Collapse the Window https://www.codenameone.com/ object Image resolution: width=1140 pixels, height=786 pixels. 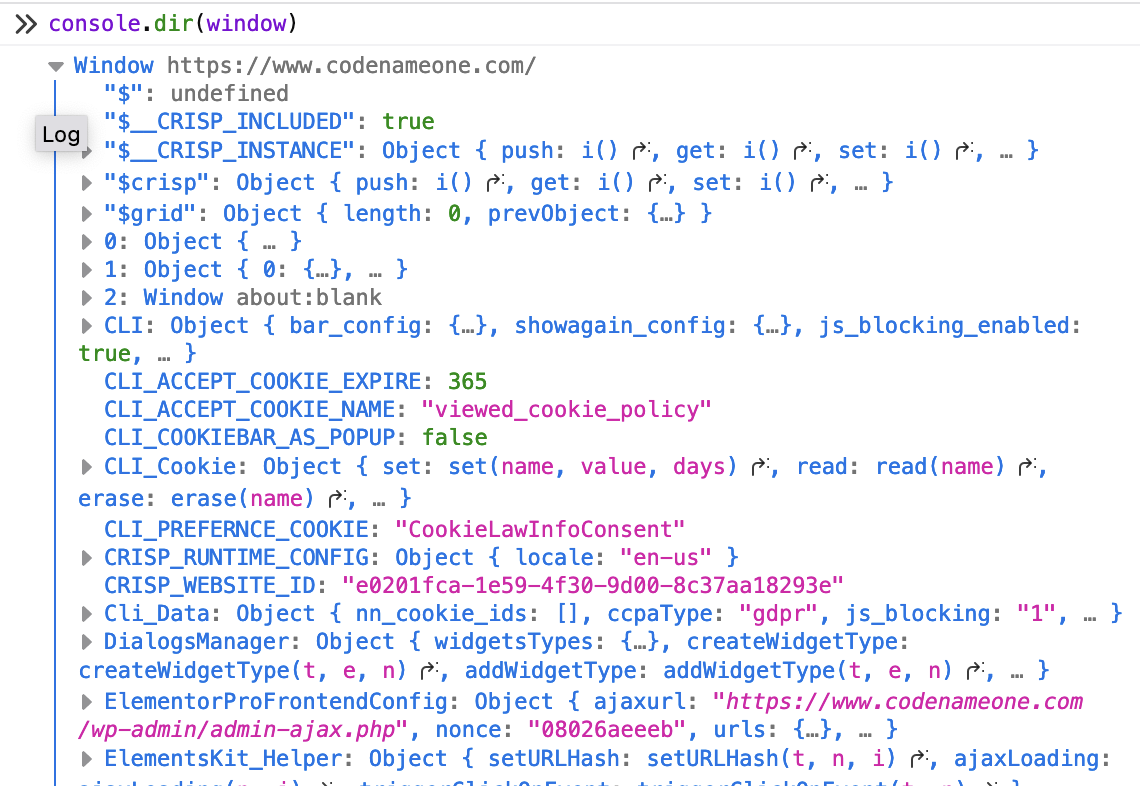click(x=56, y=66)
